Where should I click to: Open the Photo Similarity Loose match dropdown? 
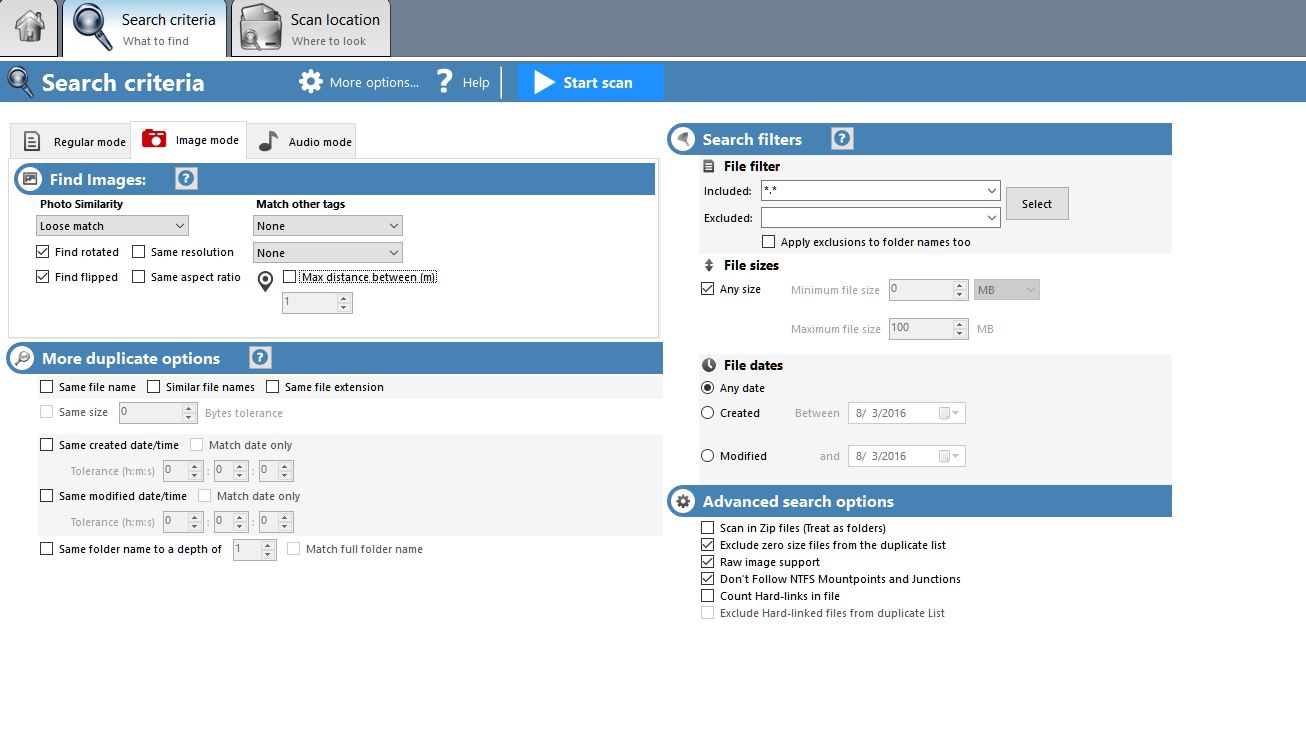(x=112, y=226)
